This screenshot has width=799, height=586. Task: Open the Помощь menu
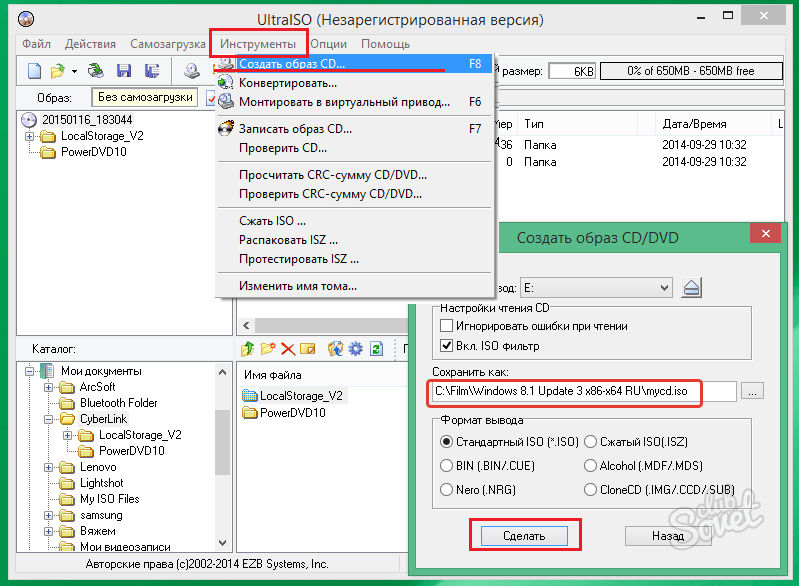click(385, 44)
